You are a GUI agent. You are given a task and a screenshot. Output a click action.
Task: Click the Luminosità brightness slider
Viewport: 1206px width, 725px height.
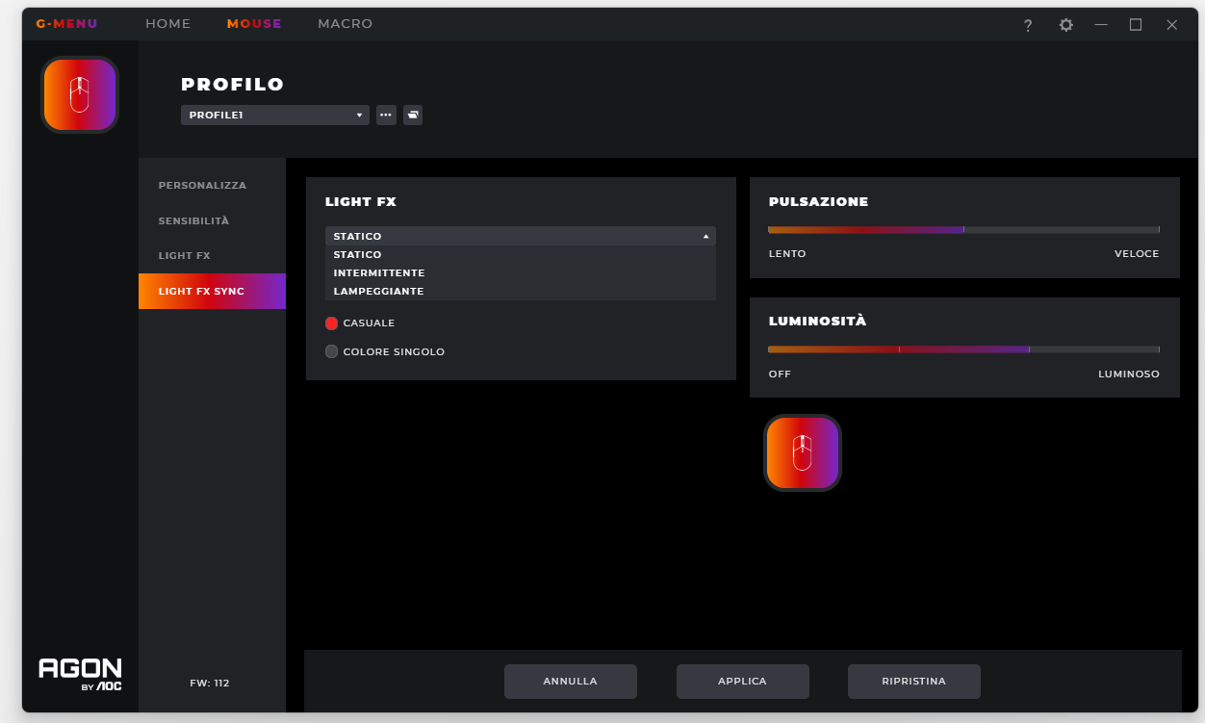964,349
